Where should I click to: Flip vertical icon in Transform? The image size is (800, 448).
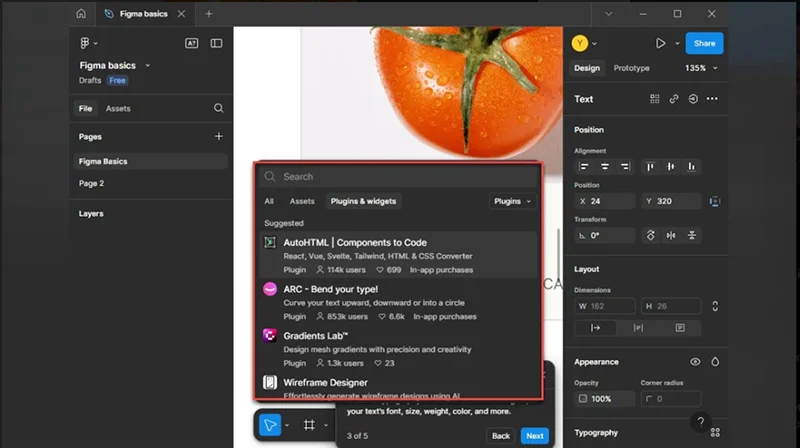(692, 235)
